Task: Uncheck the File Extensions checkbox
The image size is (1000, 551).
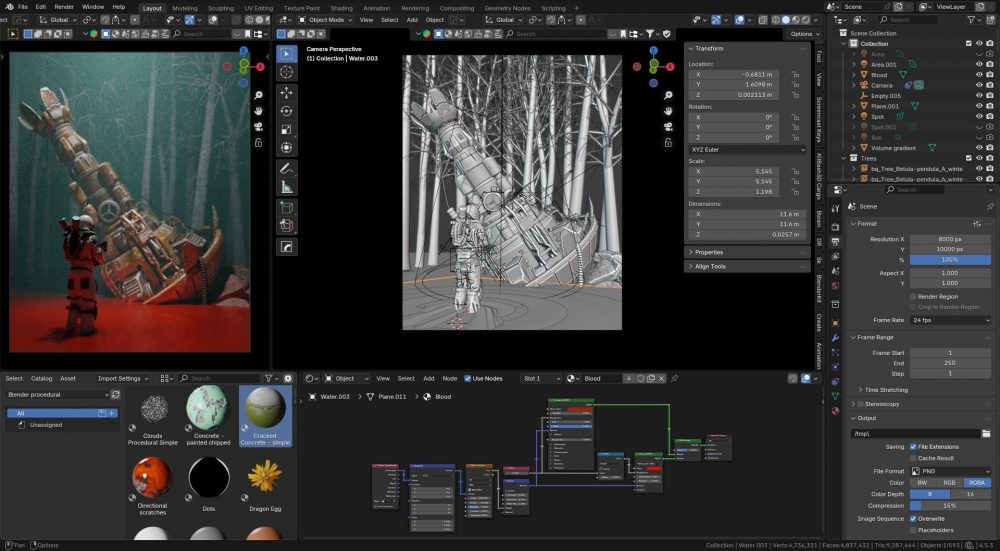Action: click(913, 447)
